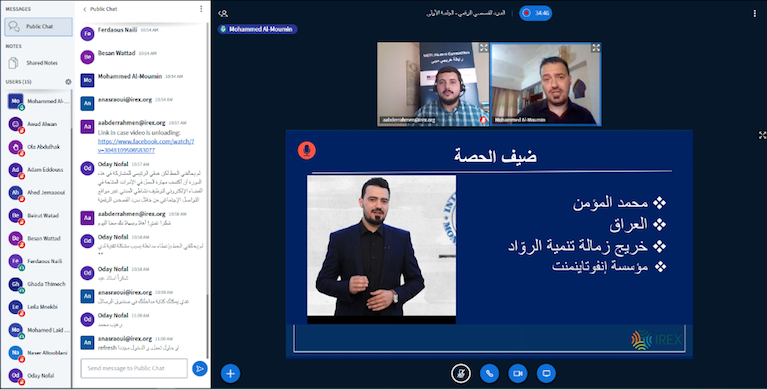Share webcam with the camera button
This screenshot has width=767, height=390.
click(x=518, y=373)
